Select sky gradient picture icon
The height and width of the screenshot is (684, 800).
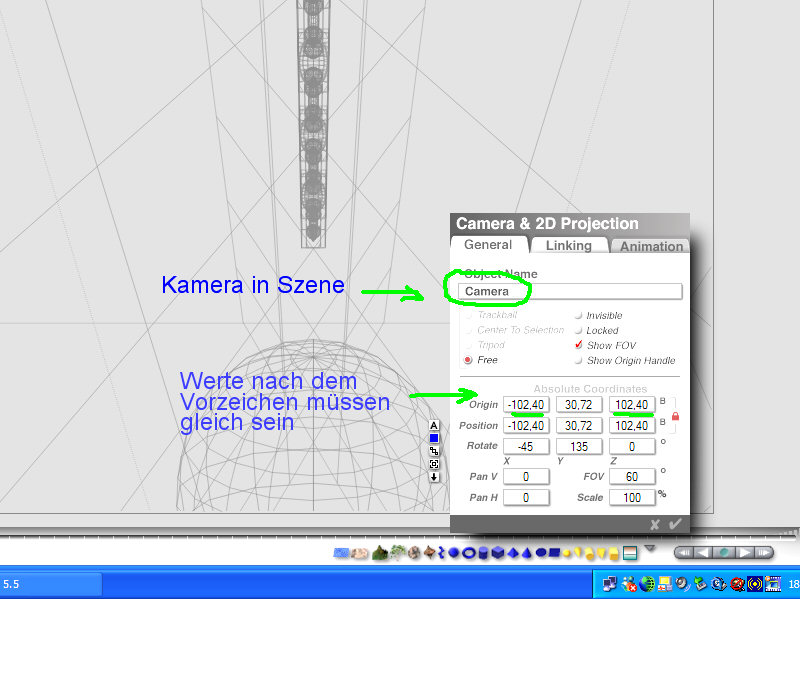630,553
